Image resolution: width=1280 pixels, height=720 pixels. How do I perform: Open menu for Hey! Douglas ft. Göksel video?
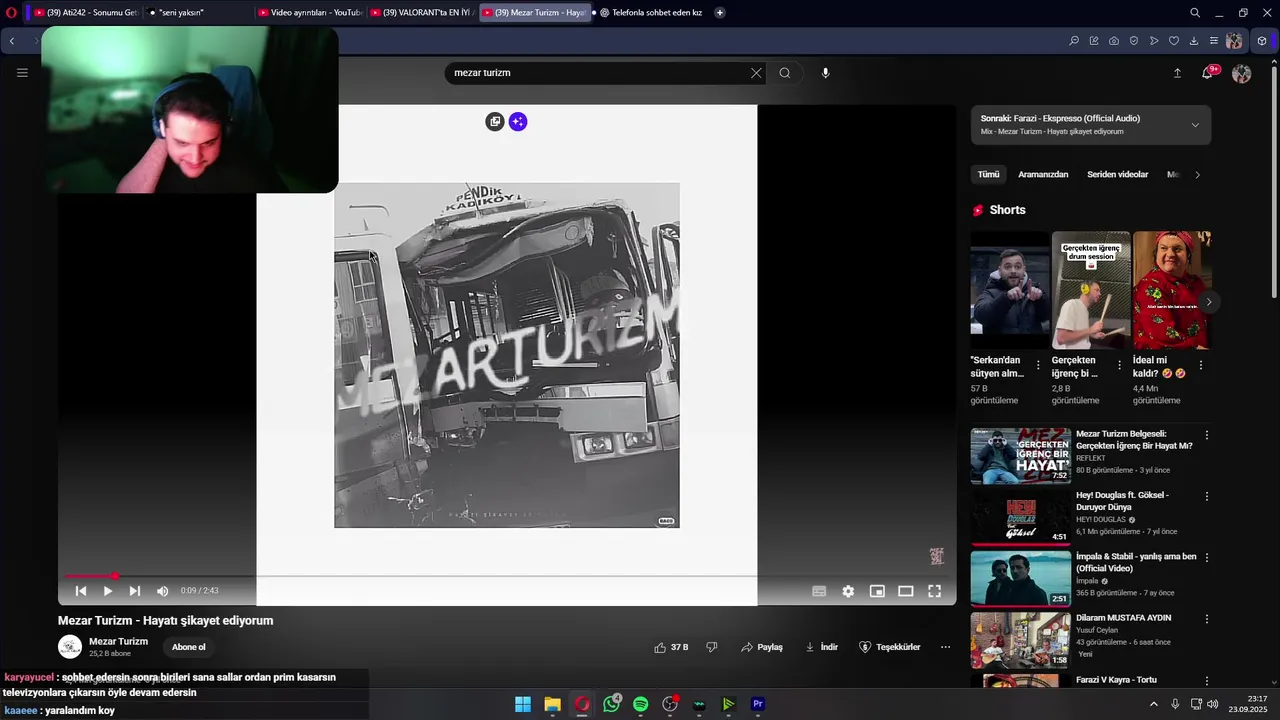point(1207,496)
